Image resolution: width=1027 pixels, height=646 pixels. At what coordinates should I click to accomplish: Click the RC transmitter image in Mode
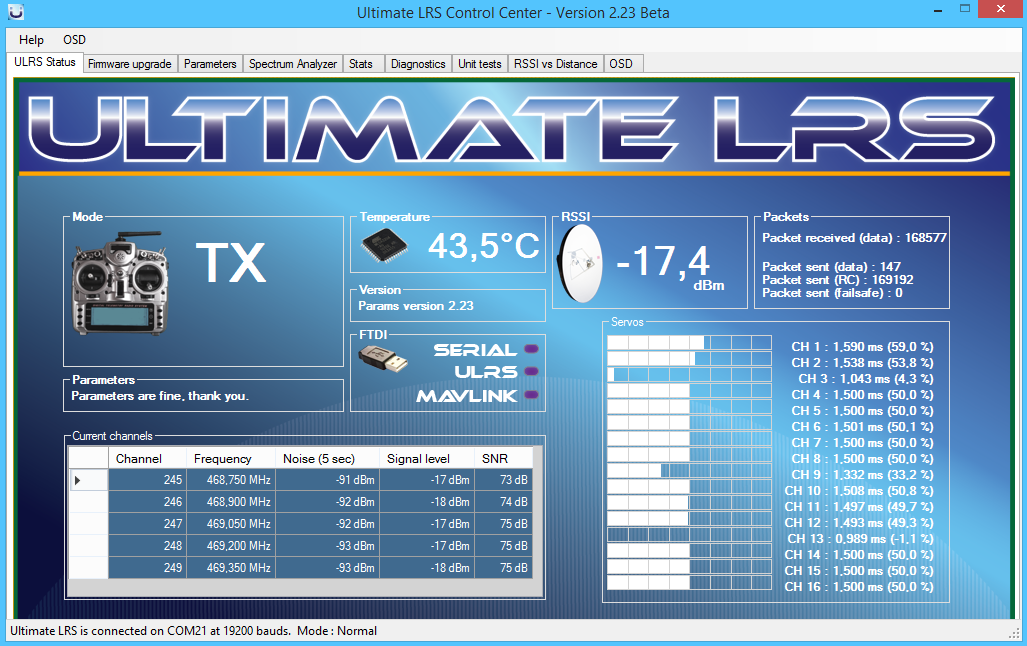click(119, 283)
